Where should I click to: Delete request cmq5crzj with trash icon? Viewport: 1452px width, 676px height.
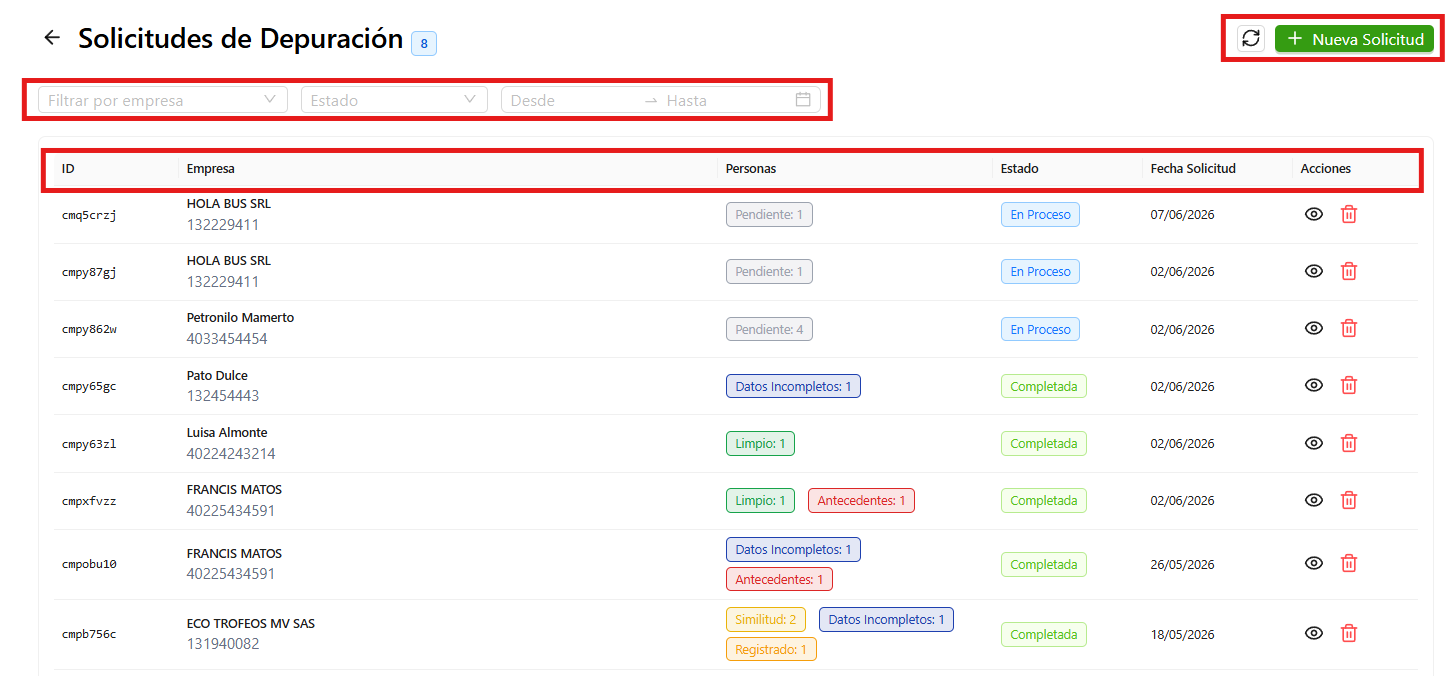click(1348, 214)
